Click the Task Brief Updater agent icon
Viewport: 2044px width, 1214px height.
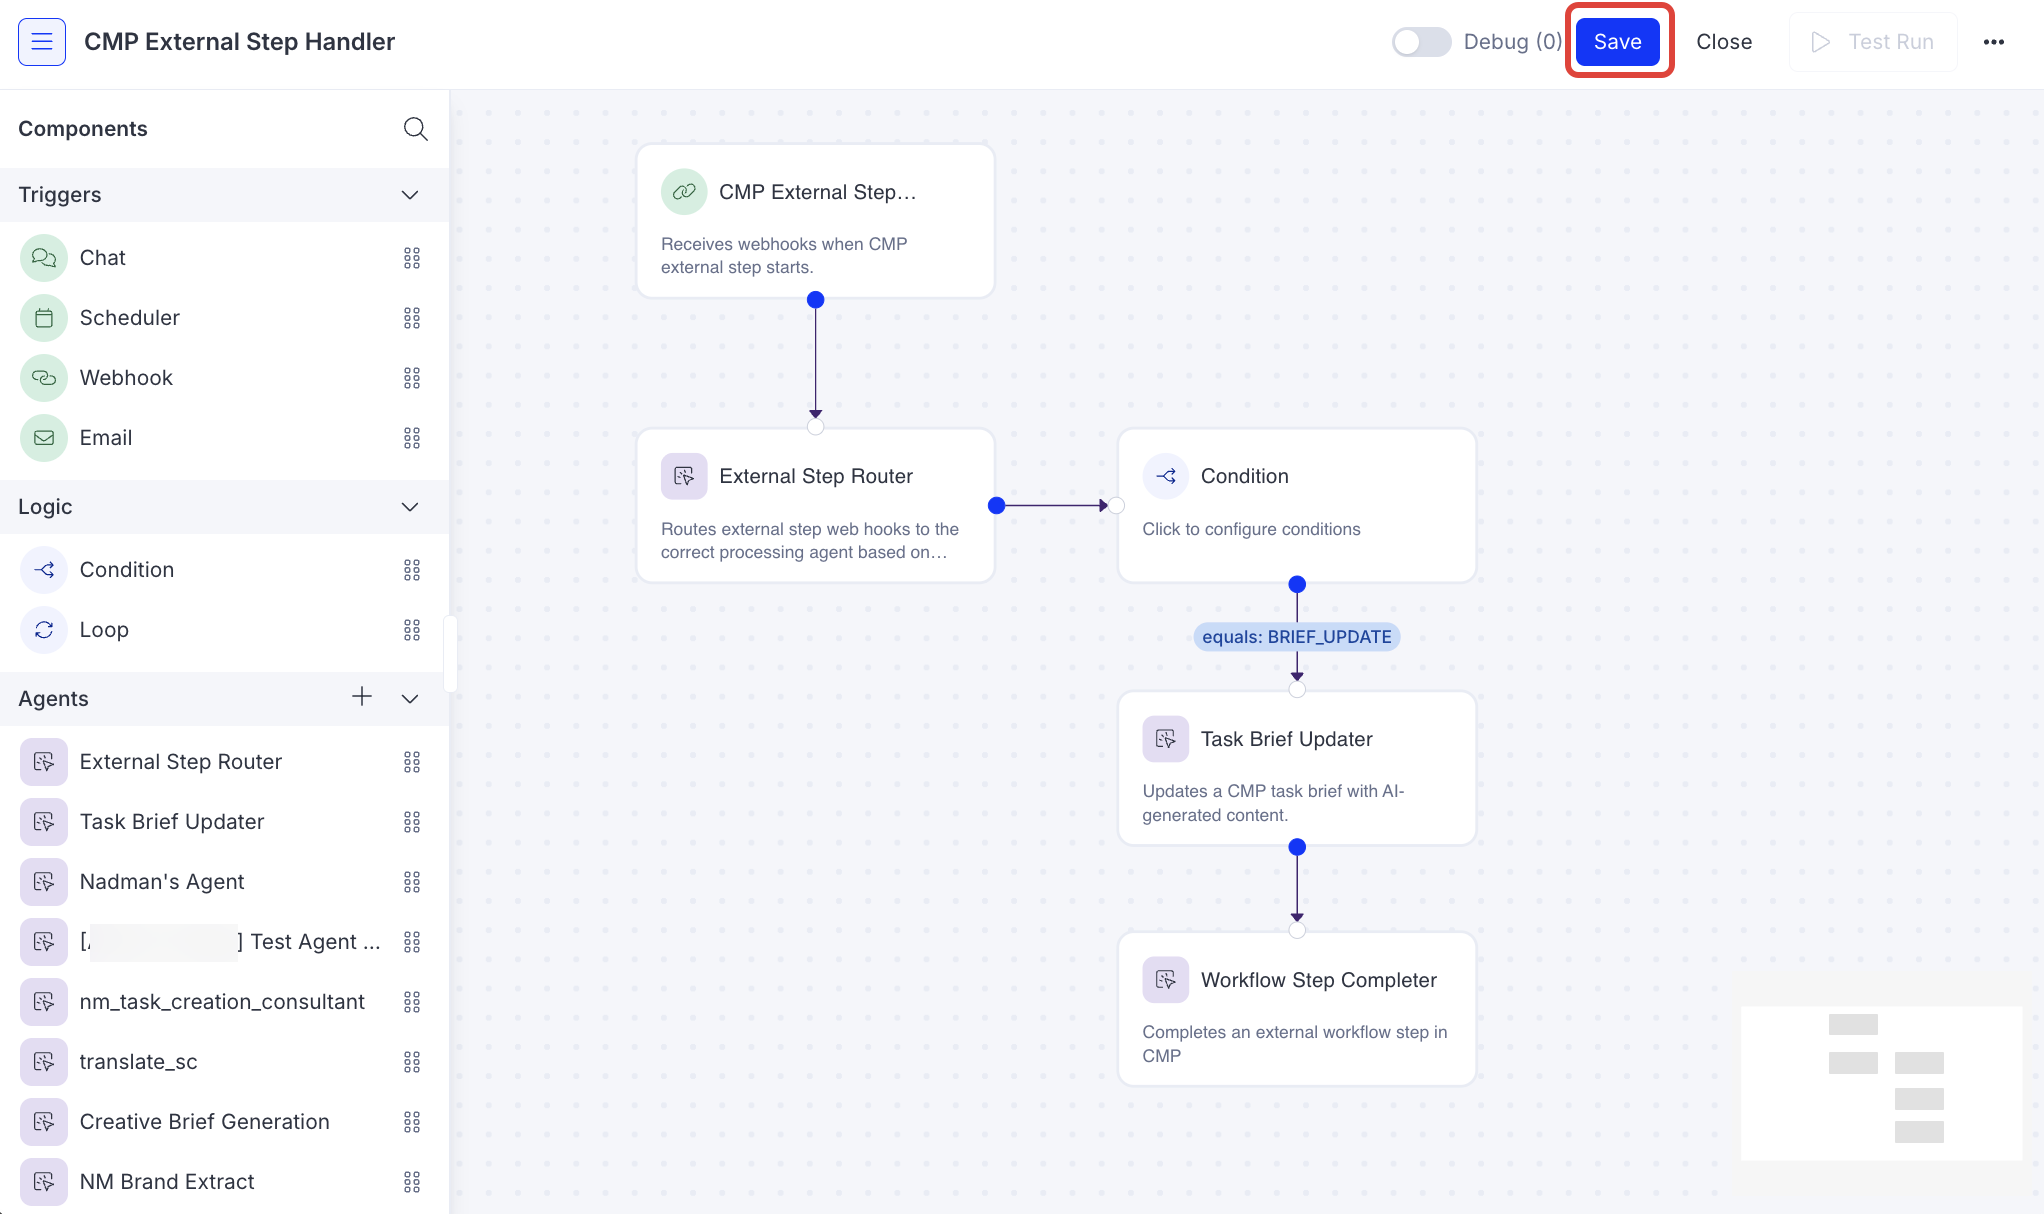43,821
